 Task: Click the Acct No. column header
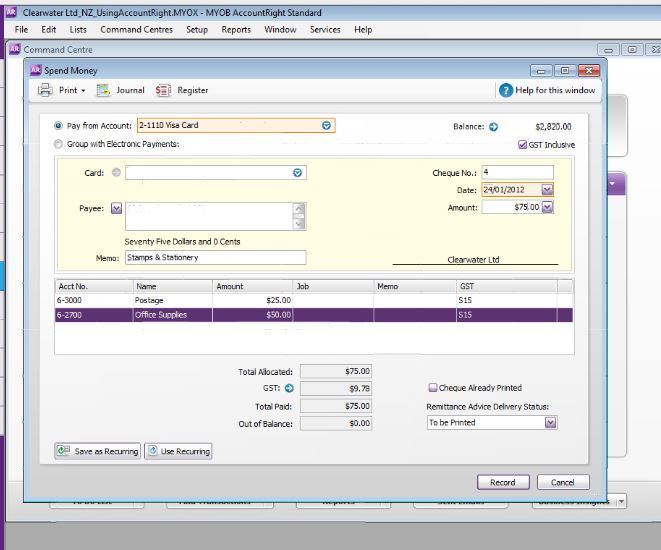tap(94, 286)
